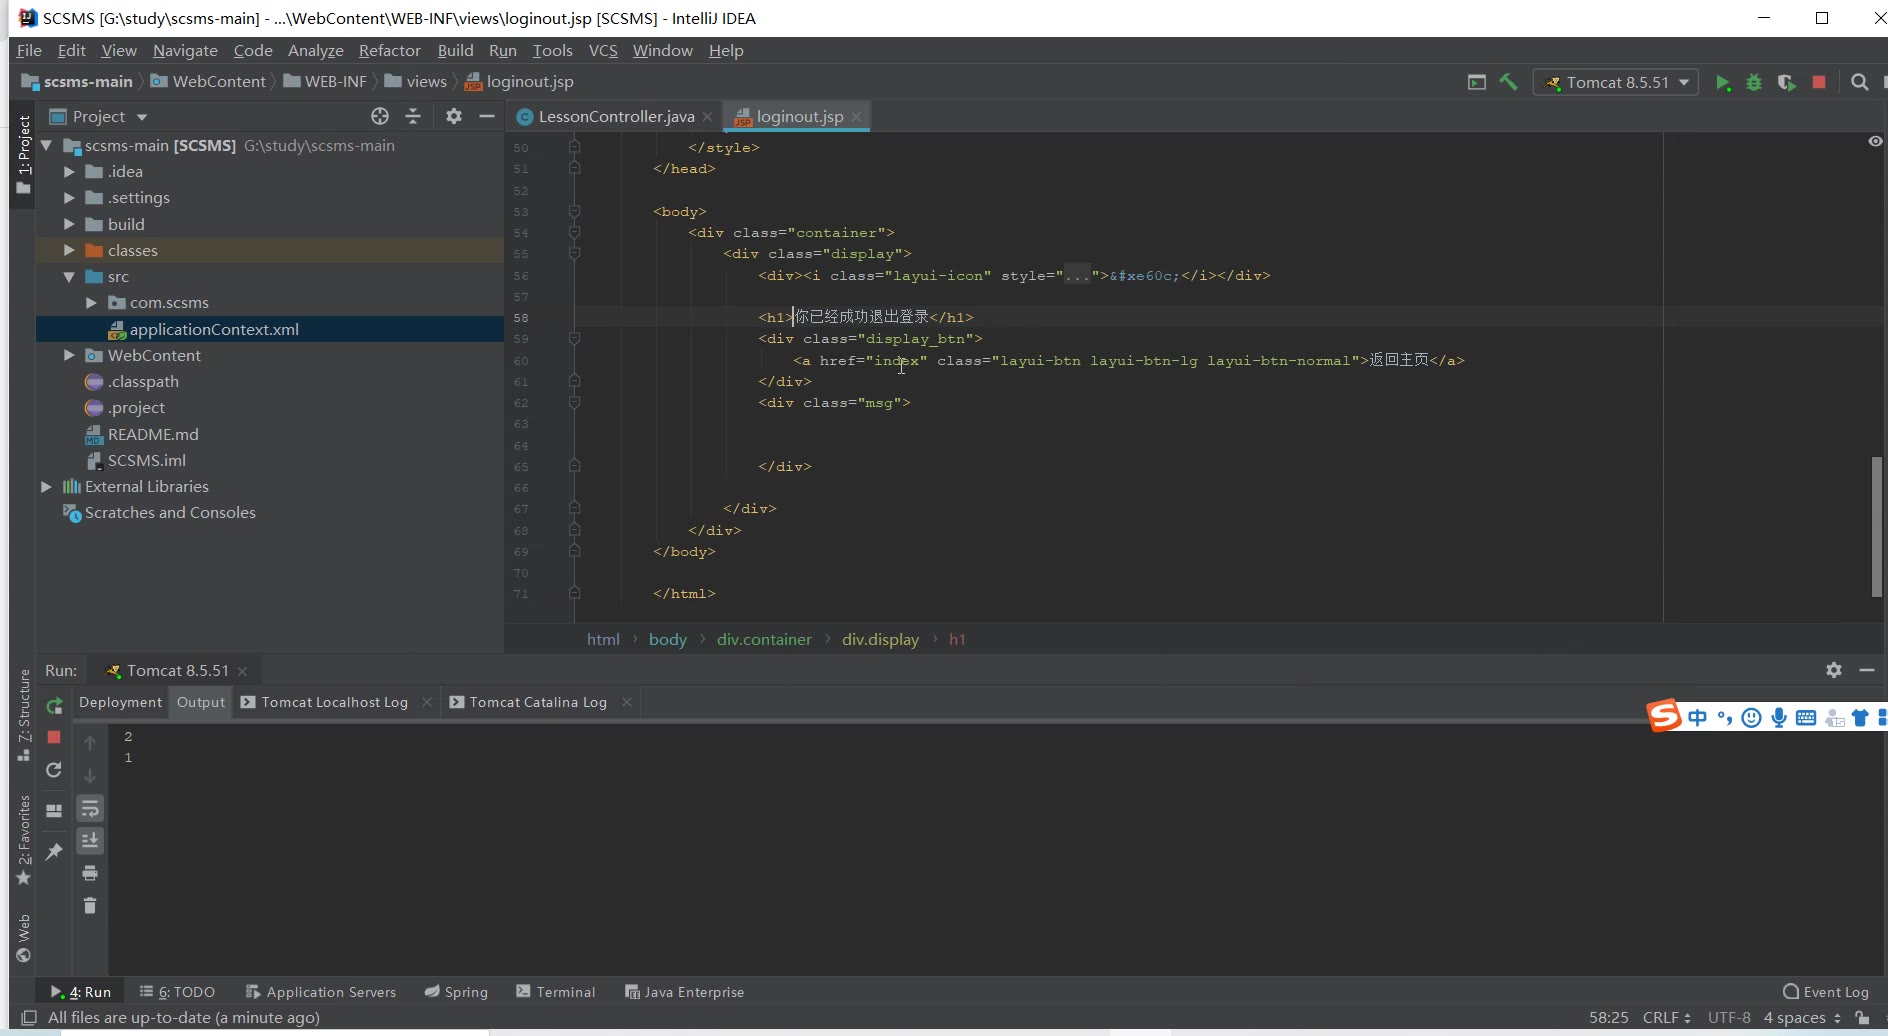Viewport: 1888px width, 1036px height.
Task: Click the print icon in the Run panel
Action: tap(90, 873)
